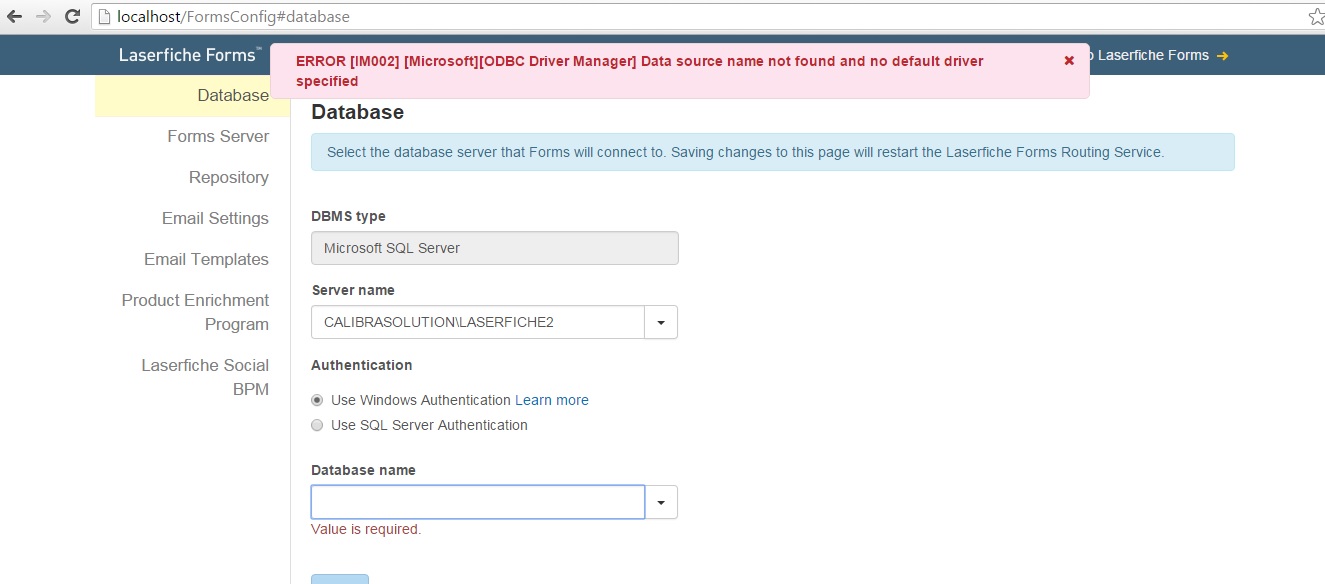This screenshot has height=584, width=1325.
Task: Dismiss the ODBC error message
Action: coord(1069,61)
